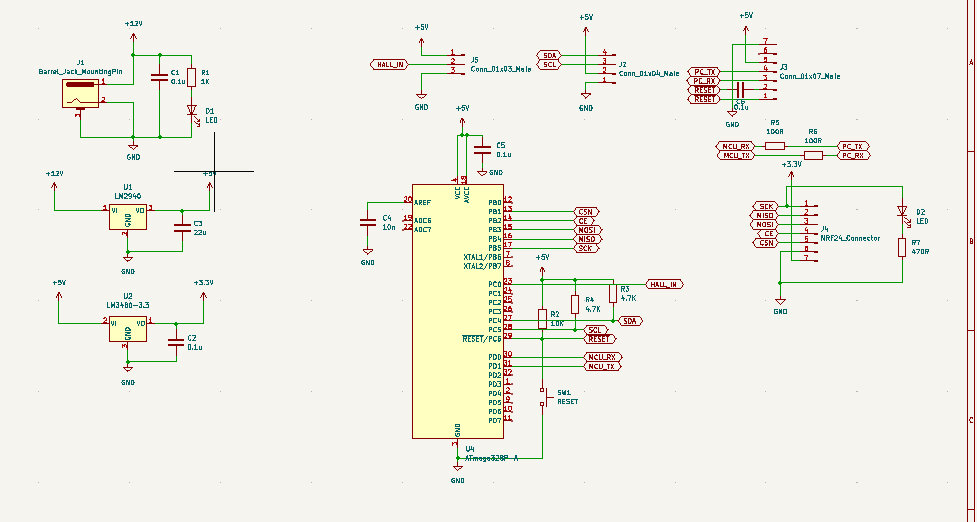Select the R2 10K resistor
The width and height of the screenshot is (977, 522).
click(542, 319)
